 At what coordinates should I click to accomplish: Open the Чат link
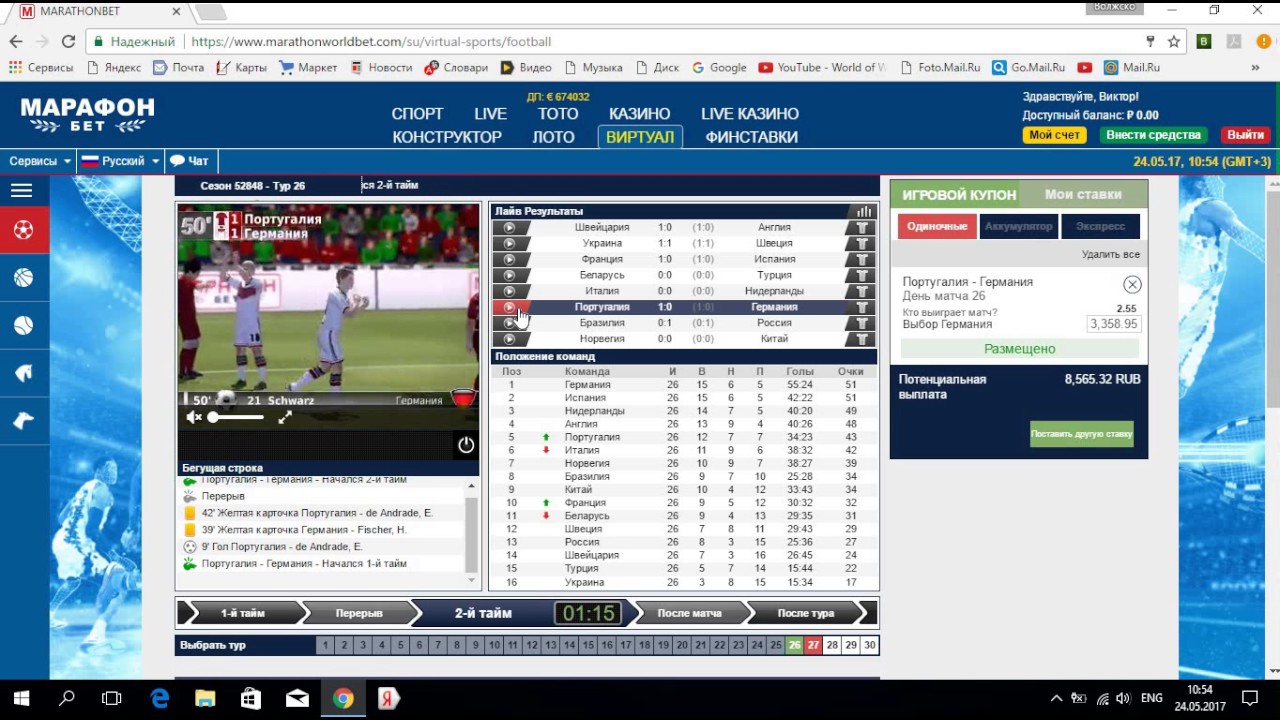(190, 161)
